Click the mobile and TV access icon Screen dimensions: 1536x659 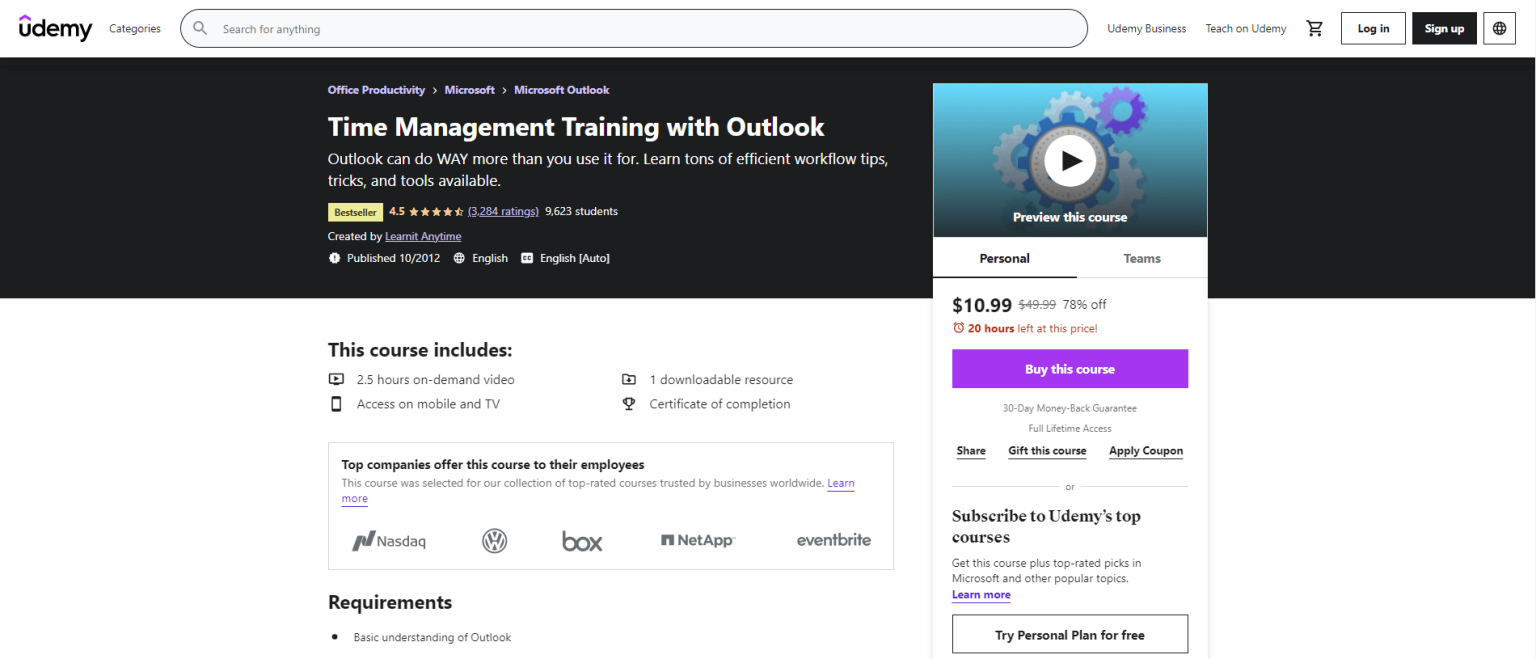337,403
